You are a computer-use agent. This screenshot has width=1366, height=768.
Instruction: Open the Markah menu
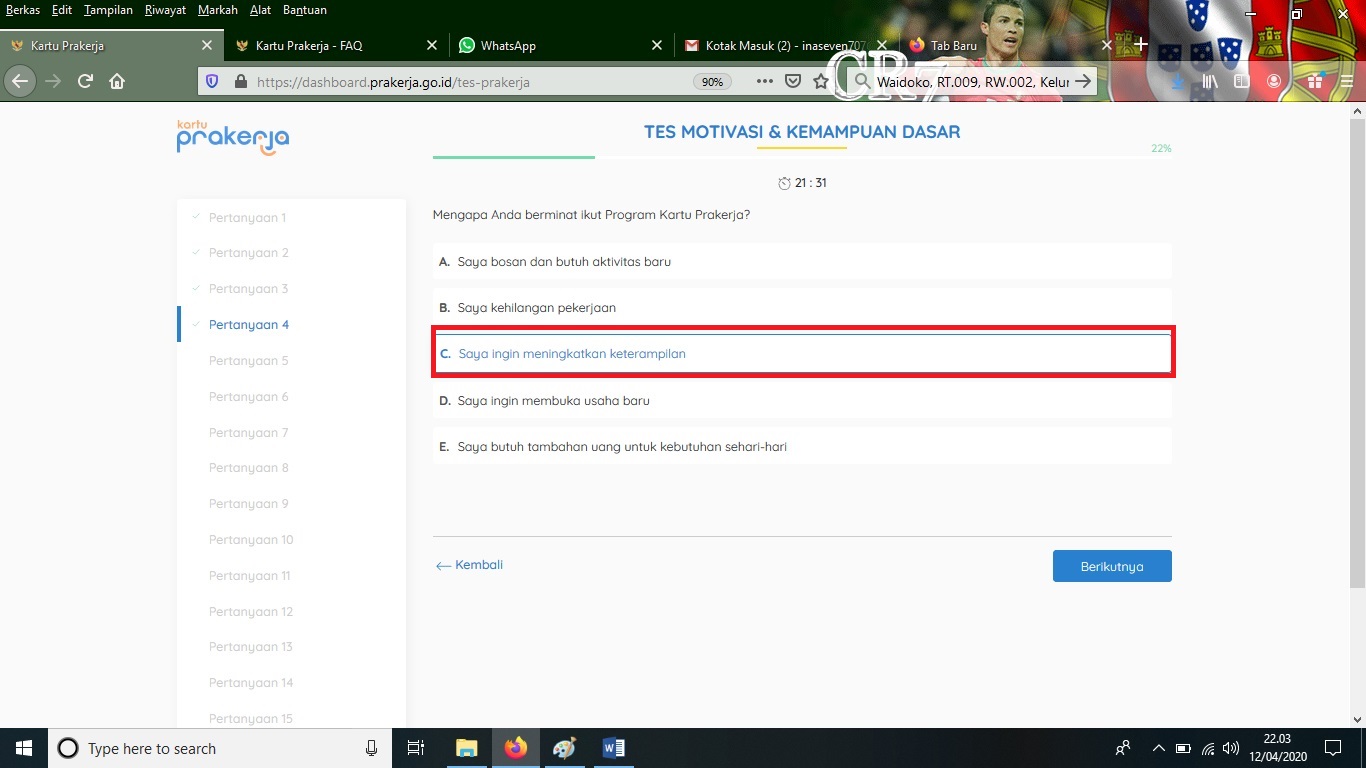coord(218,10)
